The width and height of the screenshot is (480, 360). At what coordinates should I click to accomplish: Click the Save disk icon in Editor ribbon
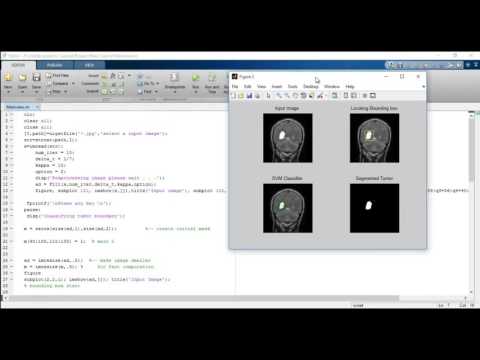tap(36, 77)
